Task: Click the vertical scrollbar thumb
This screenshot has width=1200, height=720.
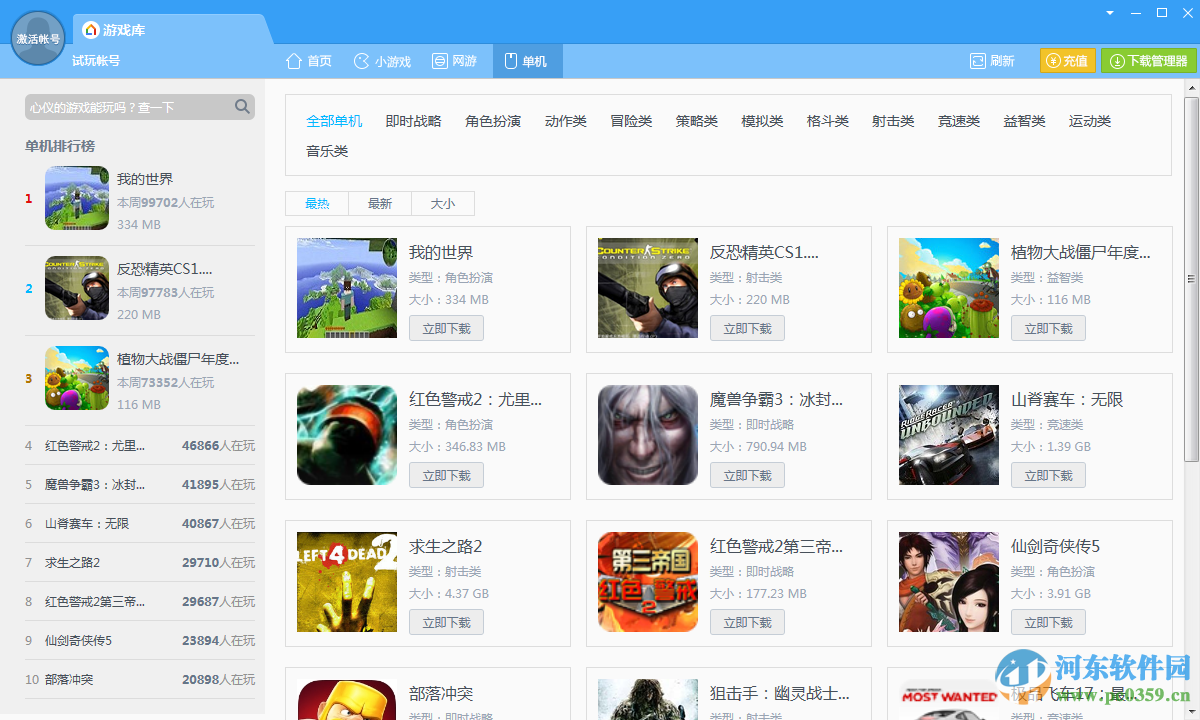Action: [x=1191, y=280]
